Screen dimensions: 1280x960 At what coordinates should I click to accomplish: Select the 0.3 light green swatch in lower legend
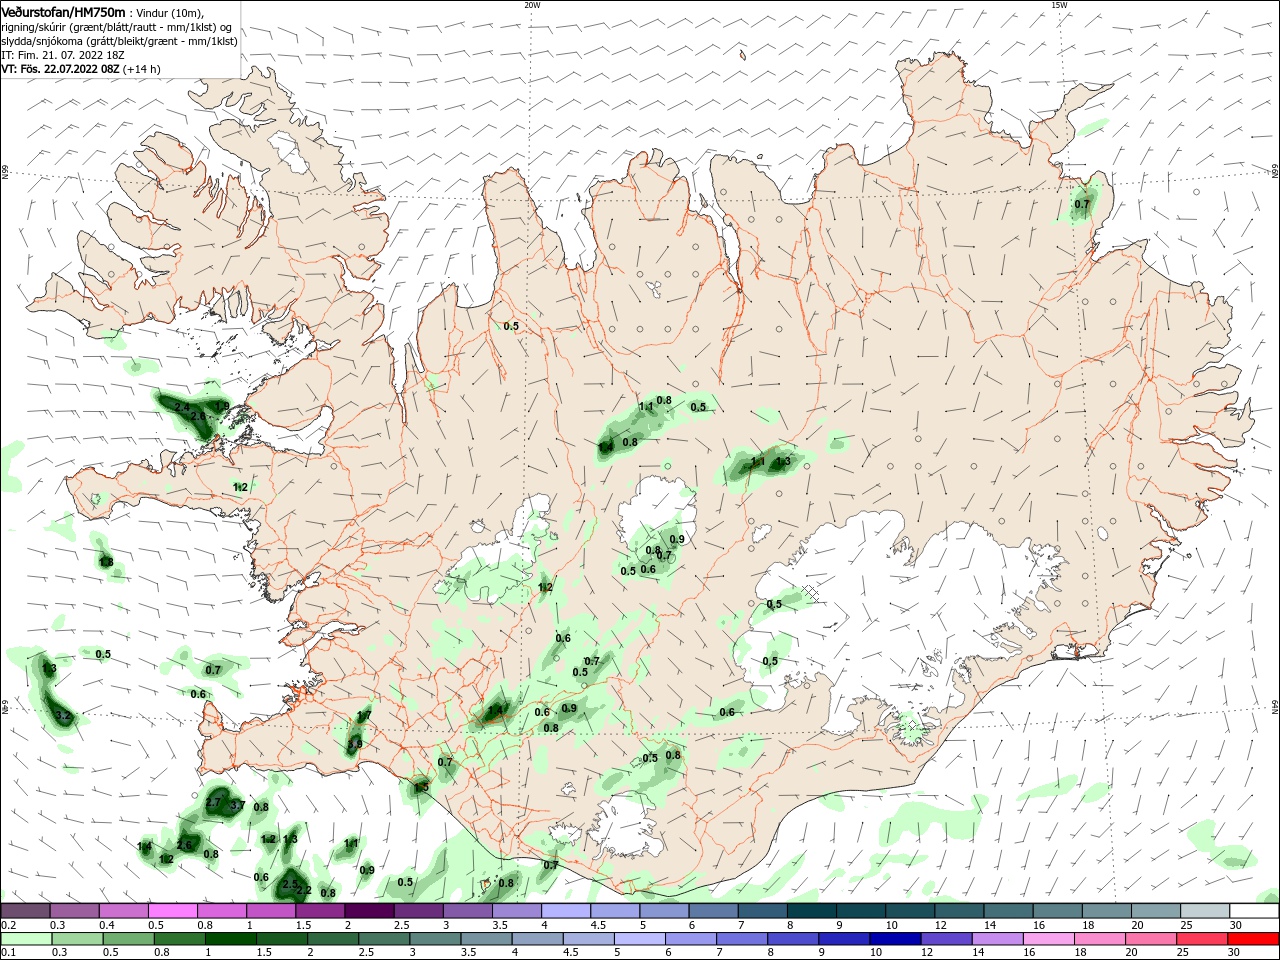(76, 939)
